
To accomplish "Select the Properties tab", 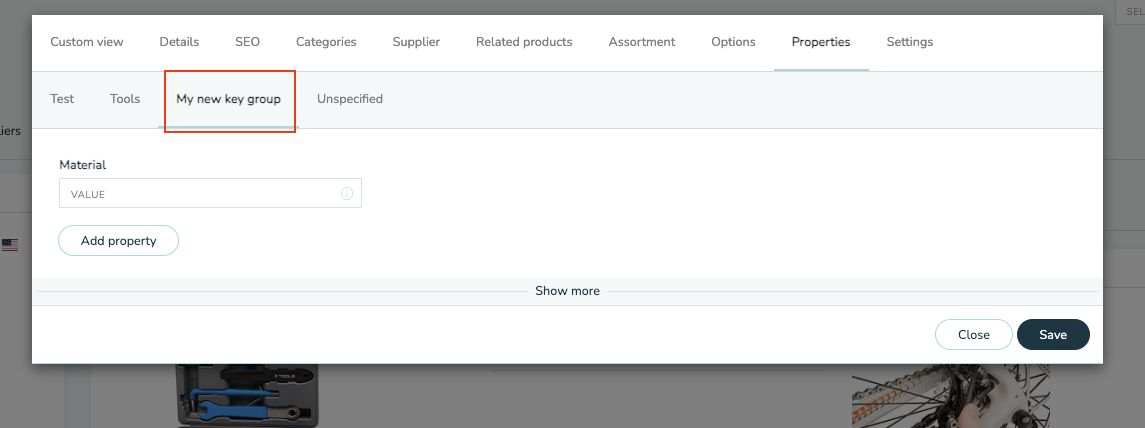I will click(x=821, y=42).
